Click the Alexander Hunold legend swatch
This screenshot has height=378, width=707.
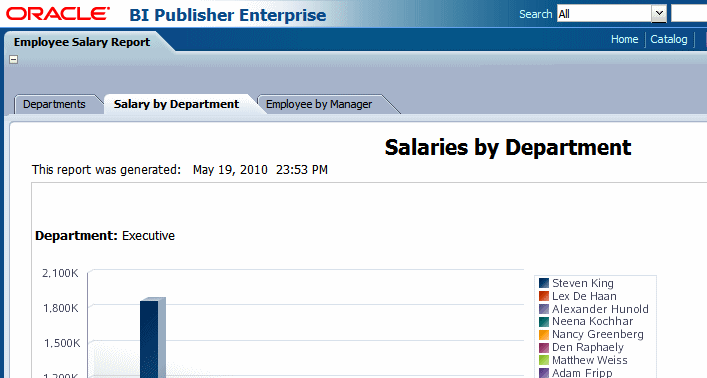click(544, 309)
